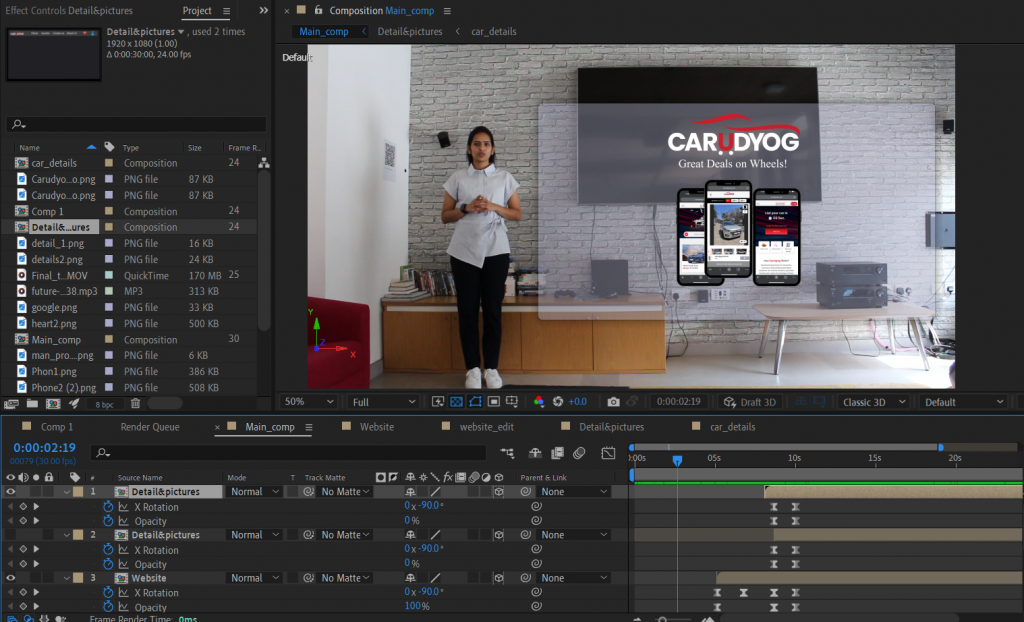Open the Full resolution dropdown
1024x622 pixels.
coord(383,402)
